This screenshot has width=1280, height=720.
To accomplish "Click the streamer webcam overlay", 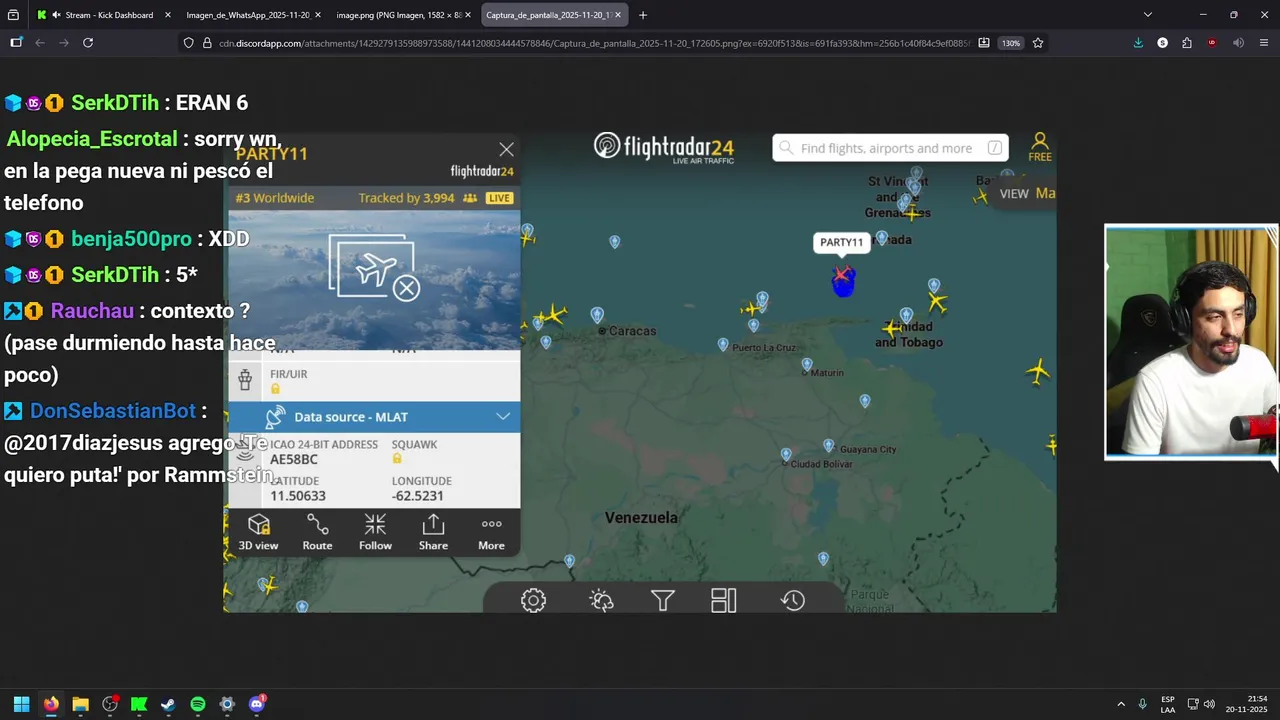I will point(1191,342).
